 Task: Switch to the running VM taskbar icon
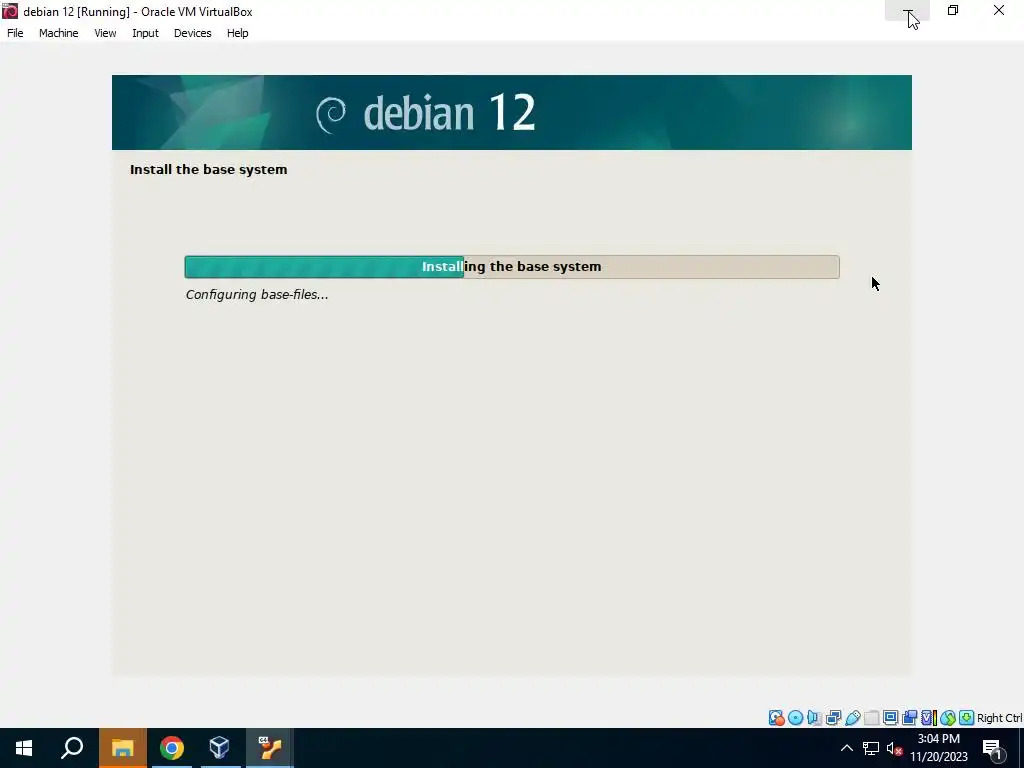pyautogui.click(x=270, y=748)
